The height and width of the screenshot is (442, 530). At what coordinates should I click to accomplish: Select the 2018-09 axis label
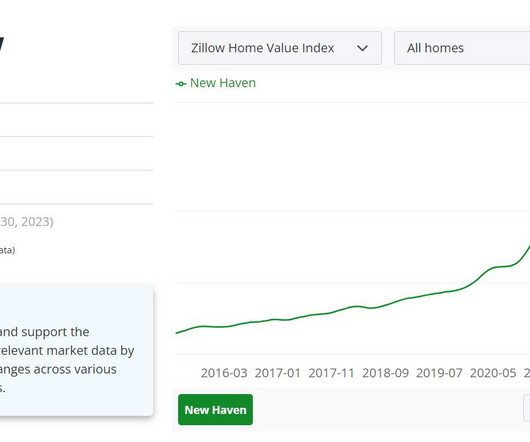[x=385, y=373]
